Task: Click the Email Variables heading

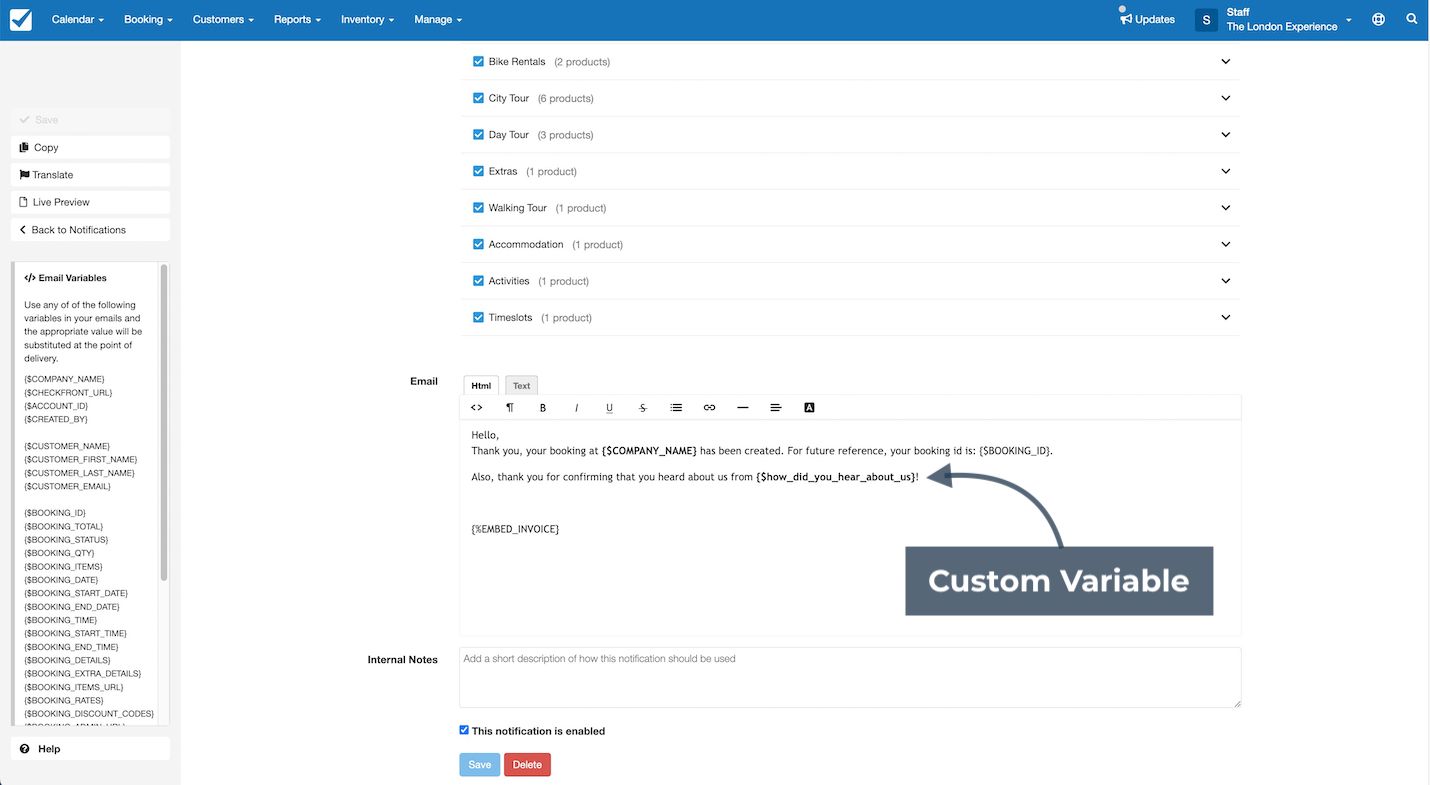Action: (66, 278)
